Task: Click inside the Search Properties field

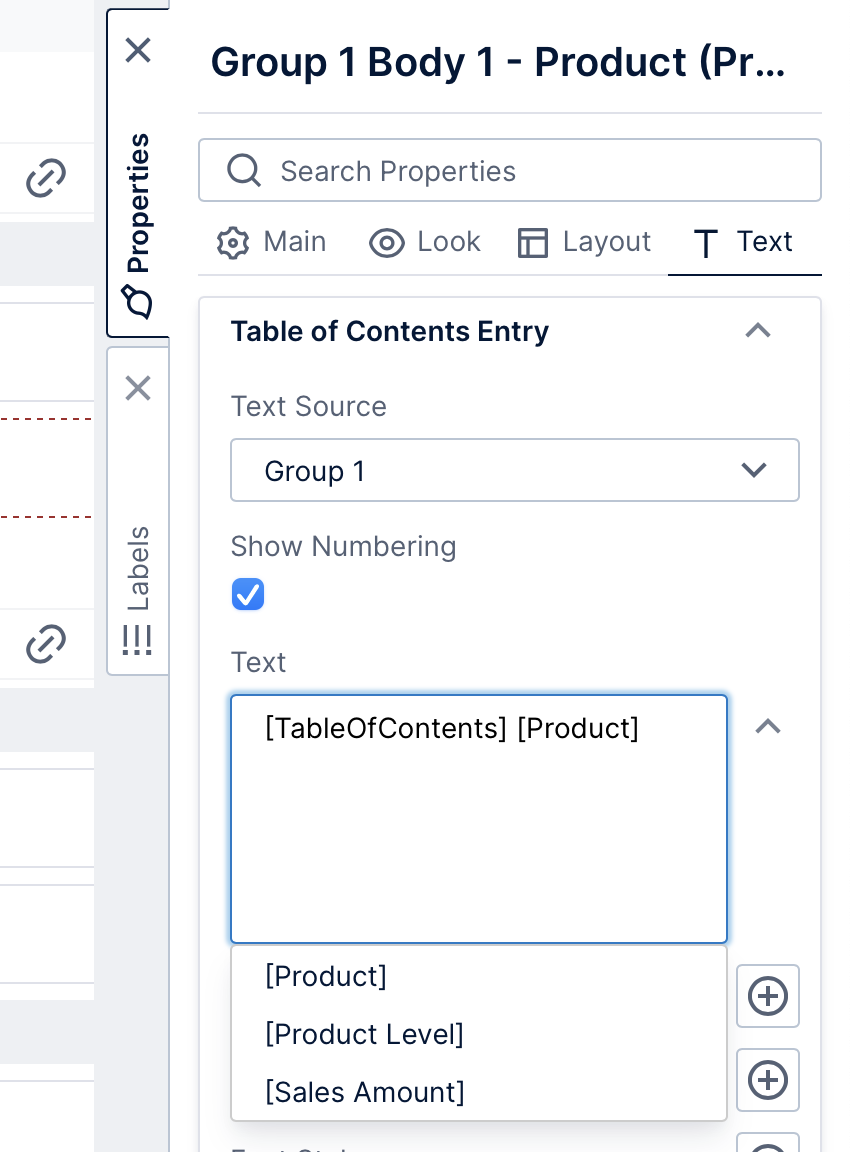Action: [x=450, y=170]
